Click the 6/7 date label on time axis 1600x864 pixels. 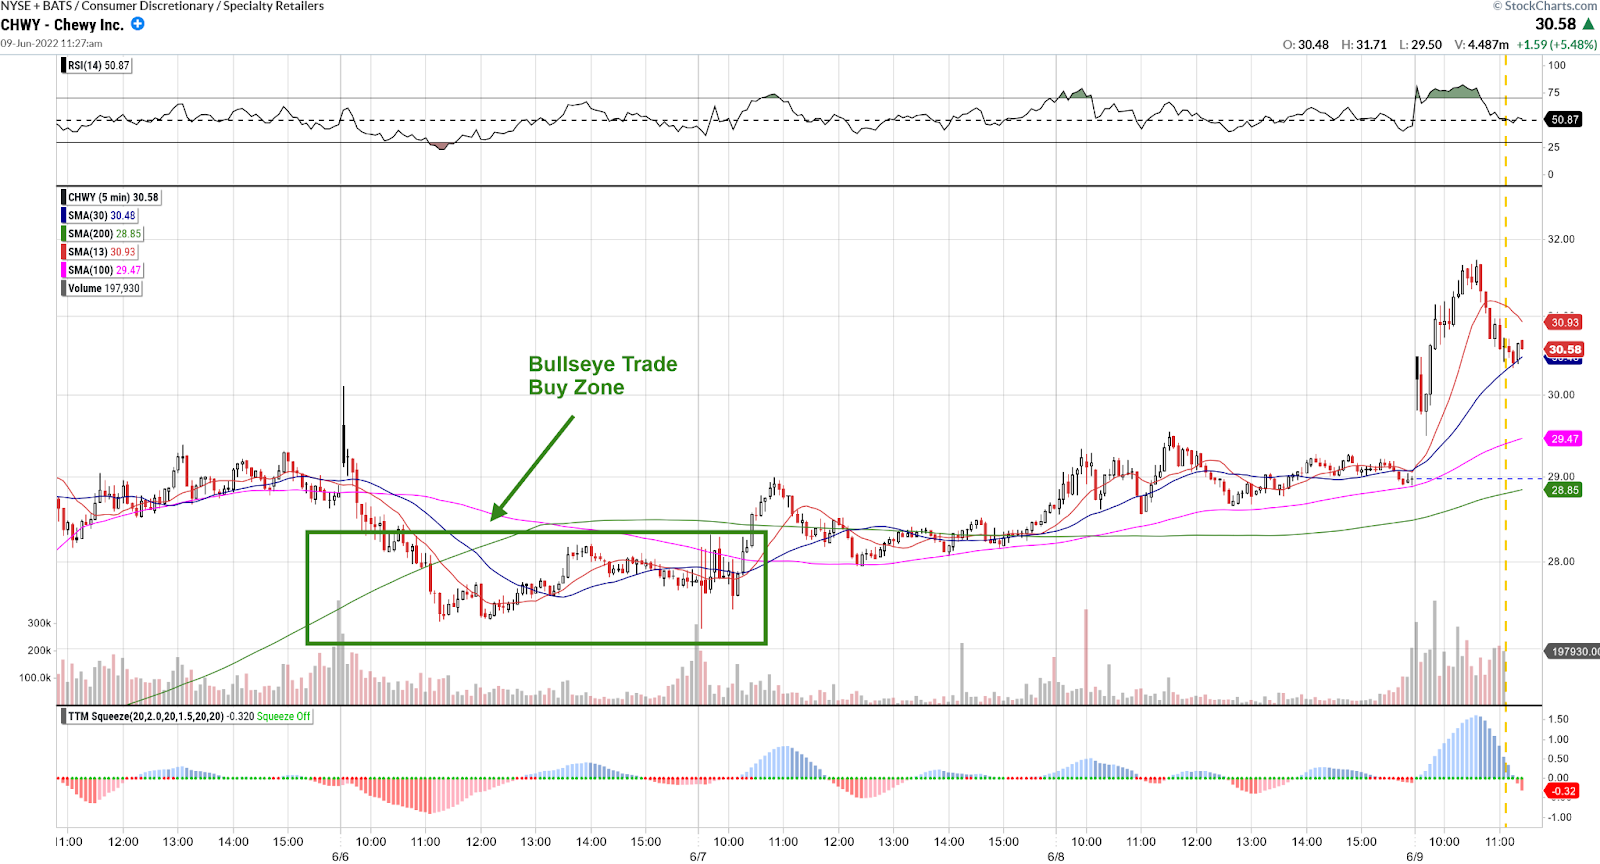pos(698,856)
